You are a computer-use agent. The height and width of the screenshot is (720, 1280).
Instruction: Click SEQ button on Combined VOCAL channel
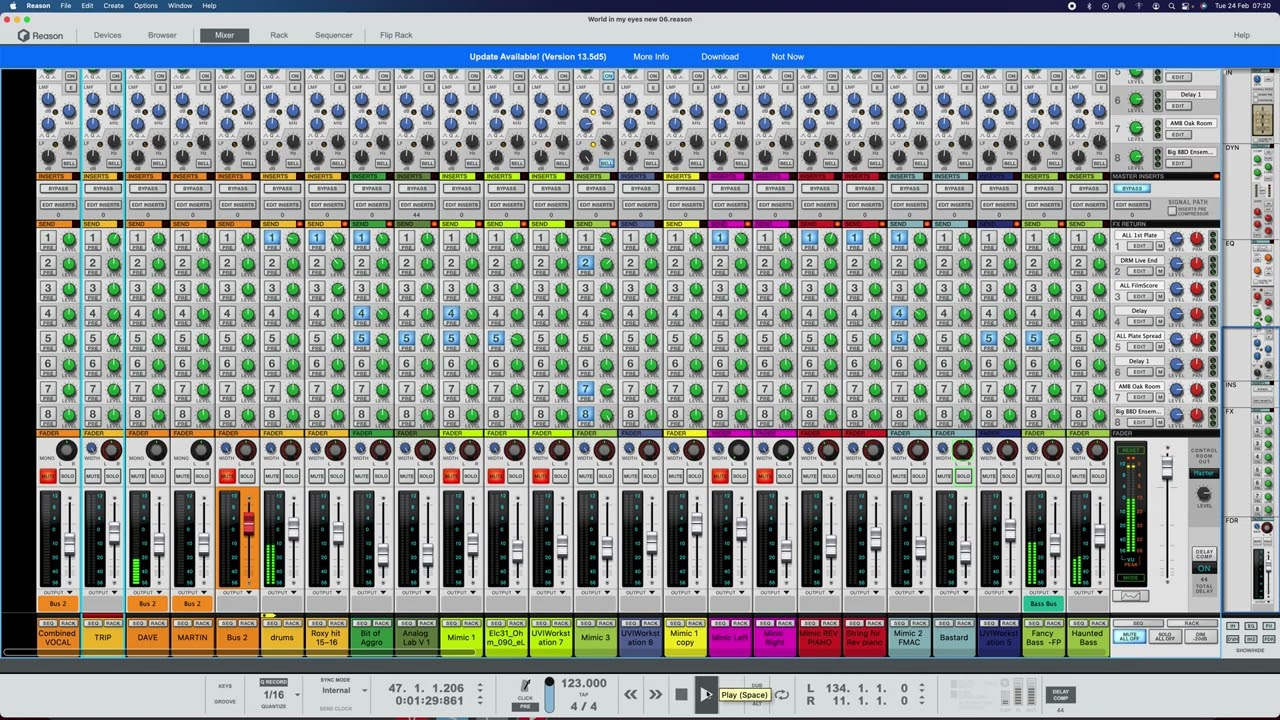[47, 623]
